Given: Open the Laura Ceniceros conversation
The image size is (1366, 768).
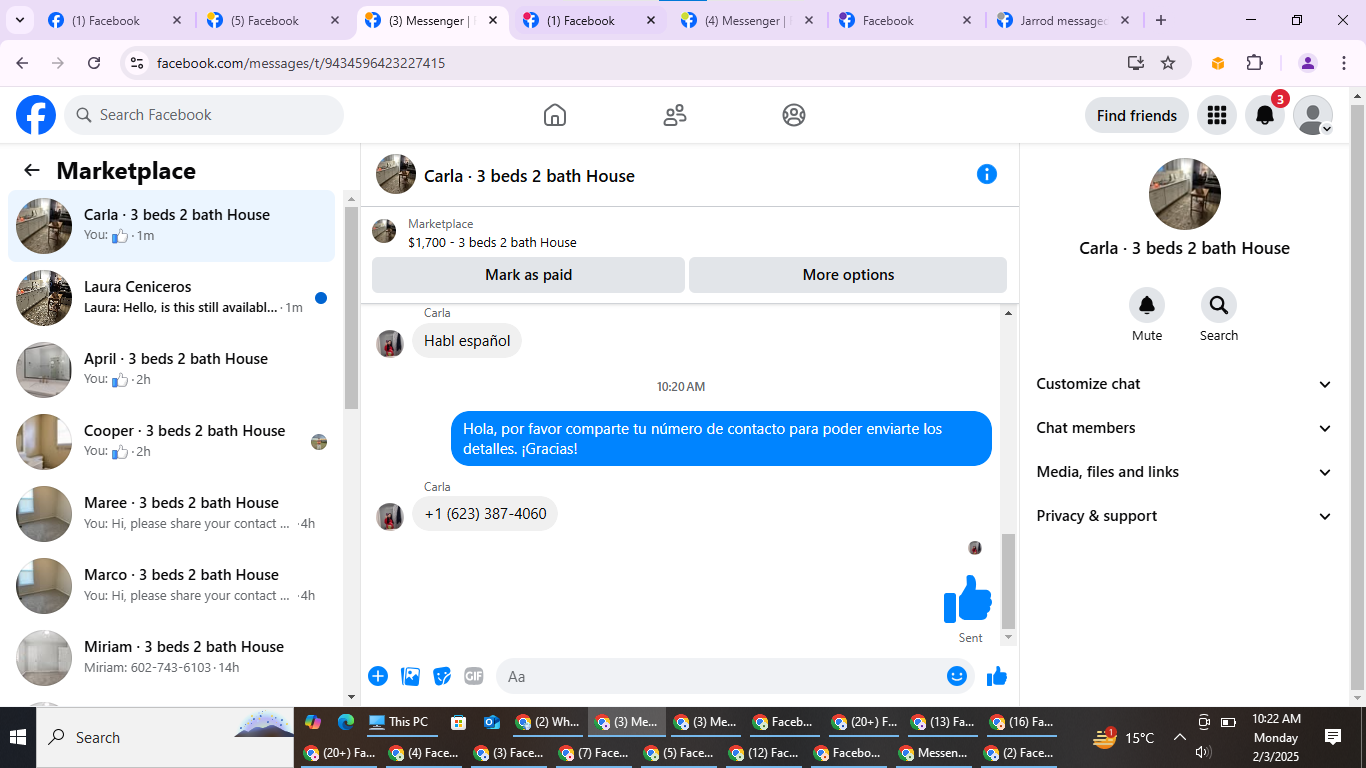Looking at the screenshot, I should click(x=172, y=298).
